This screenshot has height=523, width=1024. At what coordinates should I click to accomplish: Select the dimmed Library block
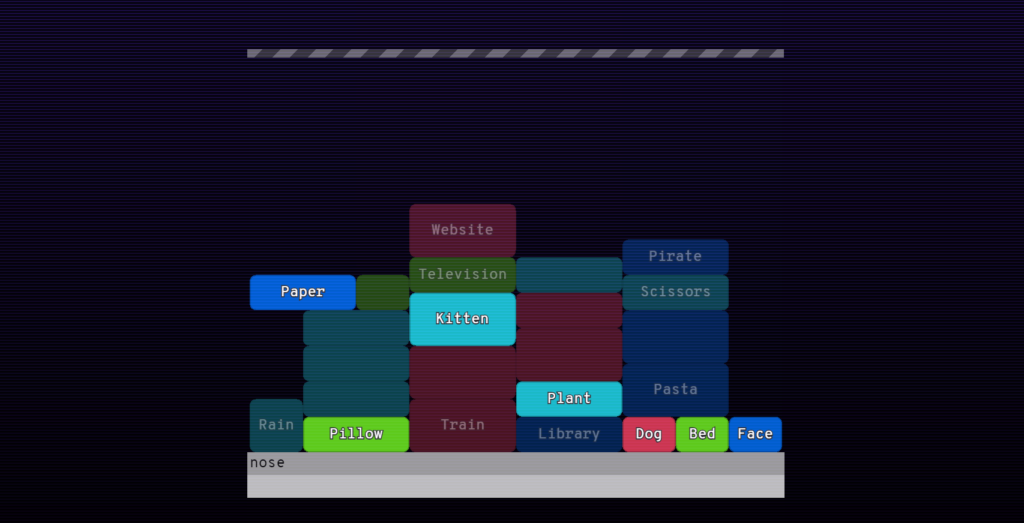pyautogui.click(x=569, y=434)
